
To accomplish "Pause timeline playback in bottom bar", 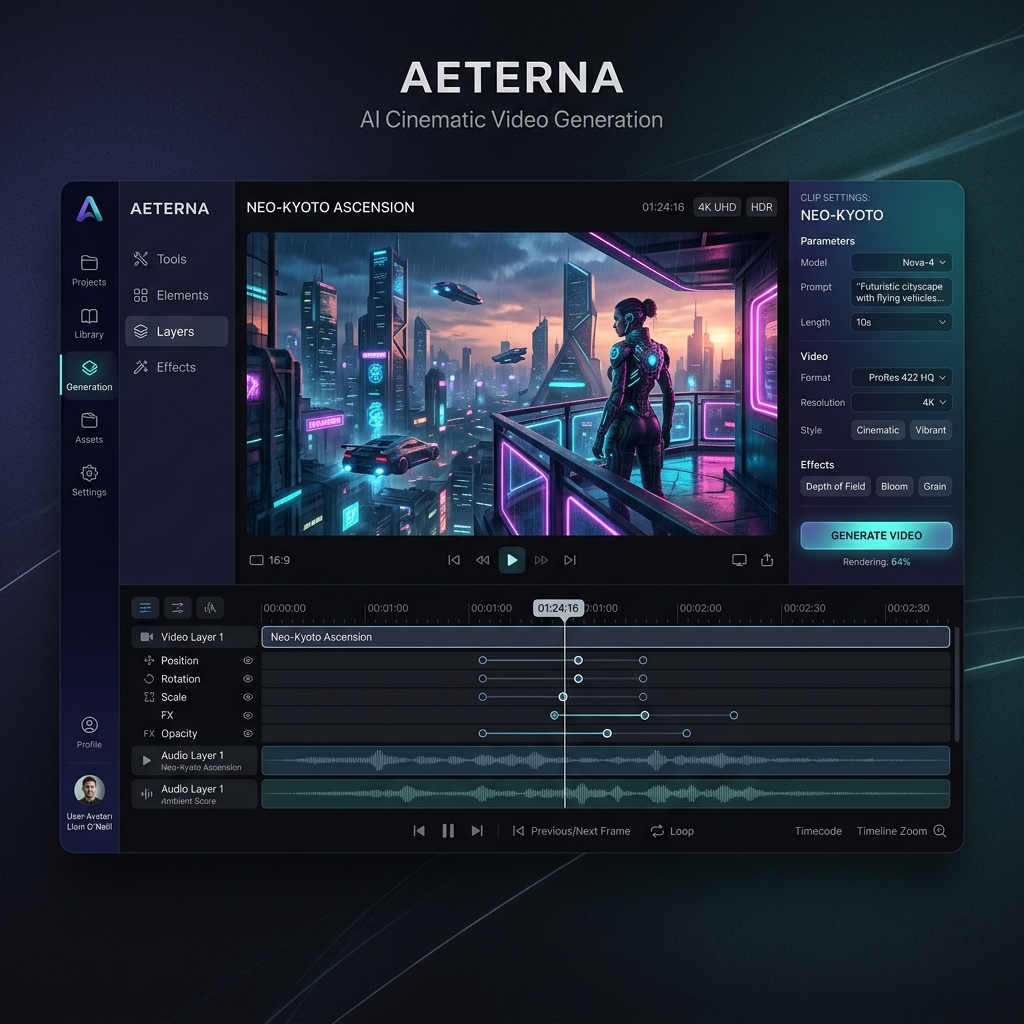I will click(448, 831).
